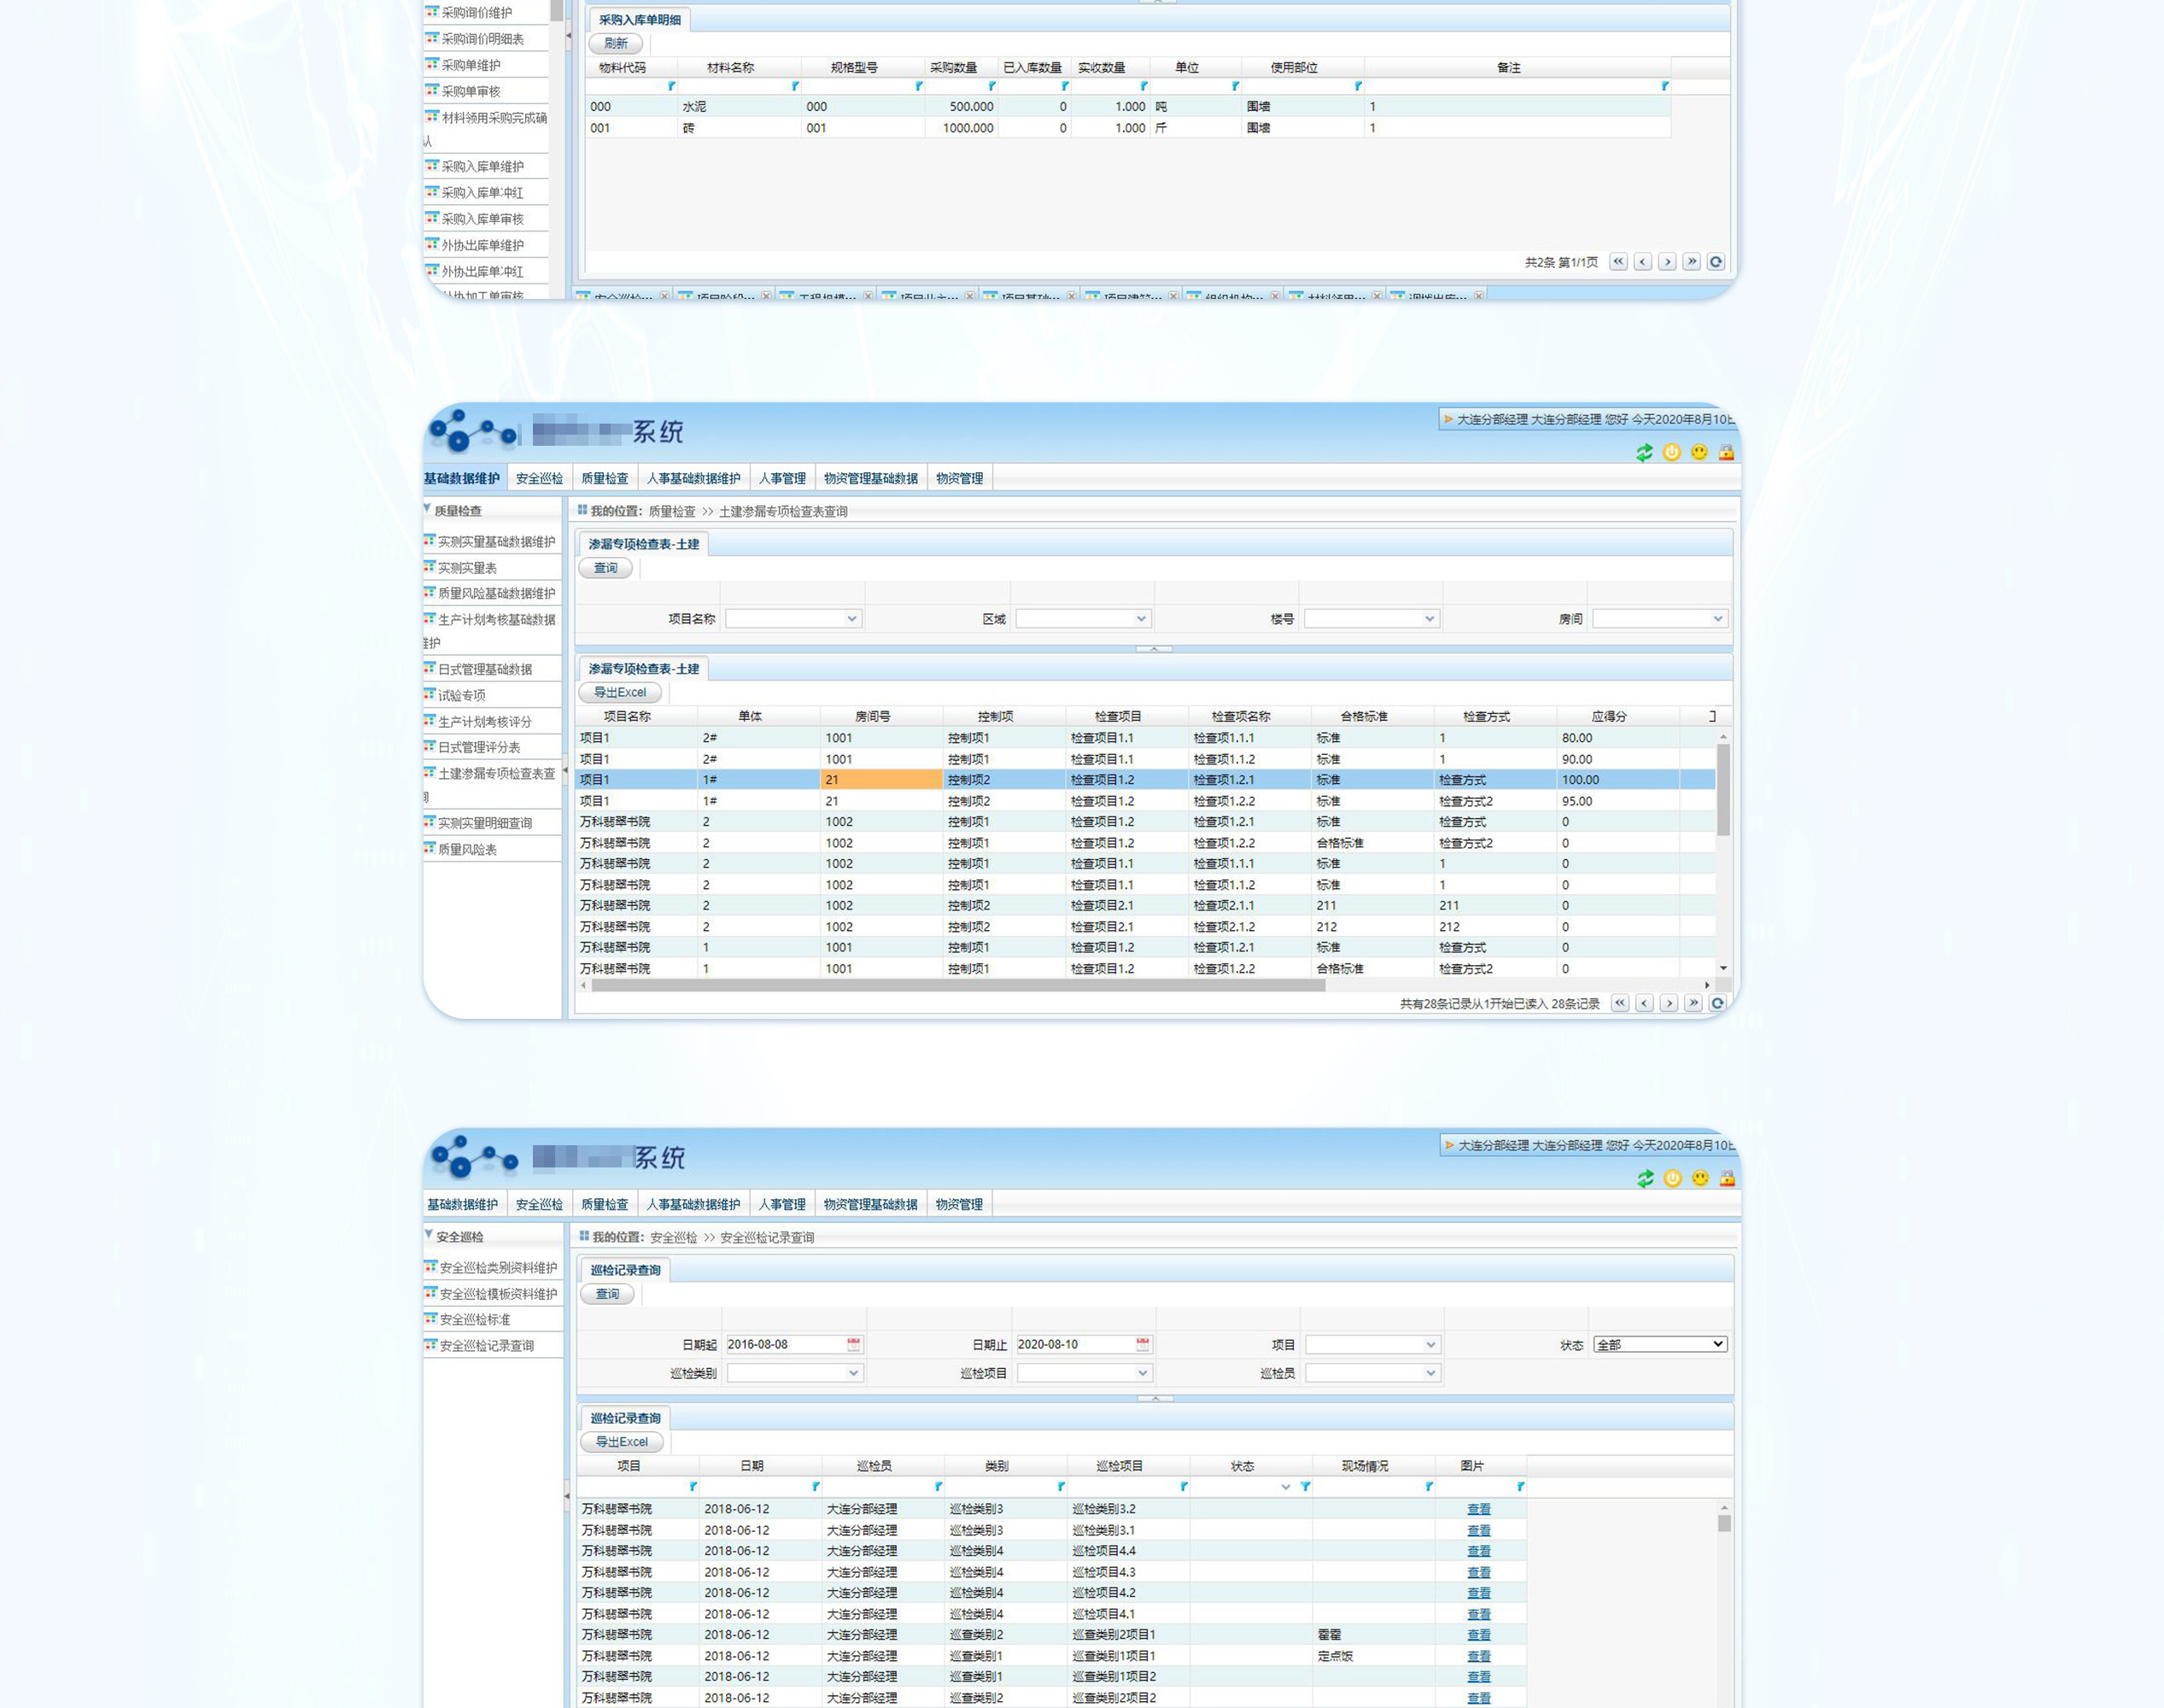The image size is (2164, 1708).
Task: Expand the 巡检类别 combo box
Action: 853,1373
